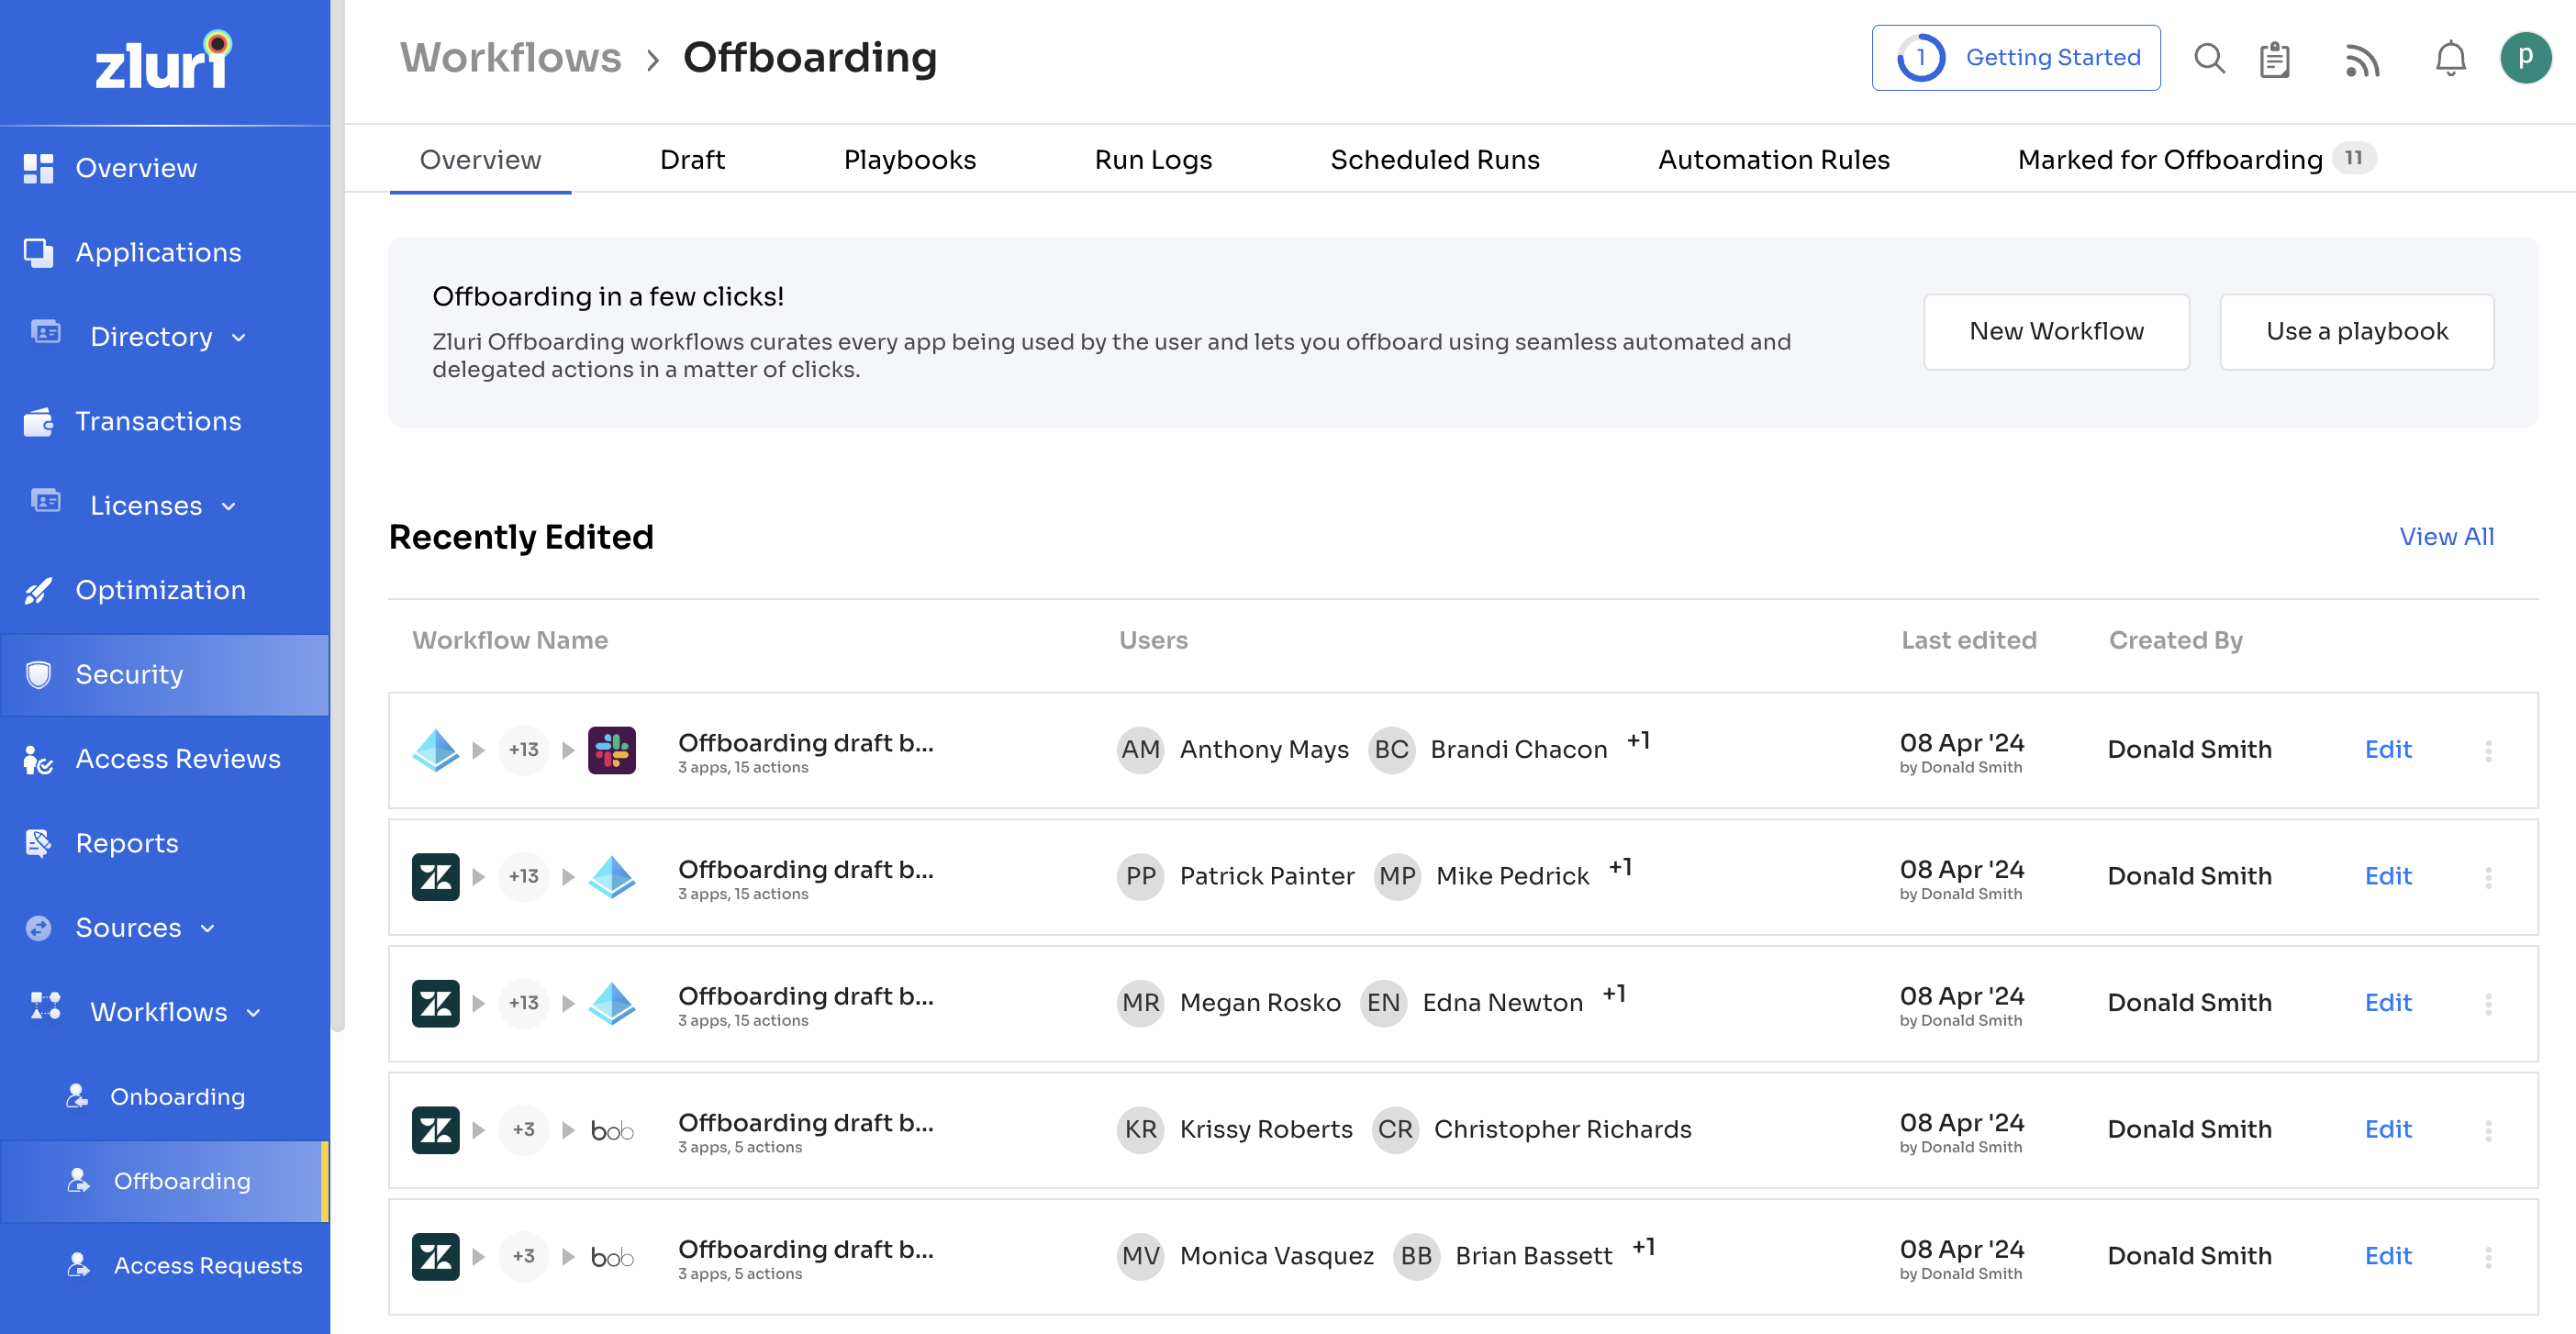Open the three-dot menu for Anthony Mays workflow

tap(2487, 750)
